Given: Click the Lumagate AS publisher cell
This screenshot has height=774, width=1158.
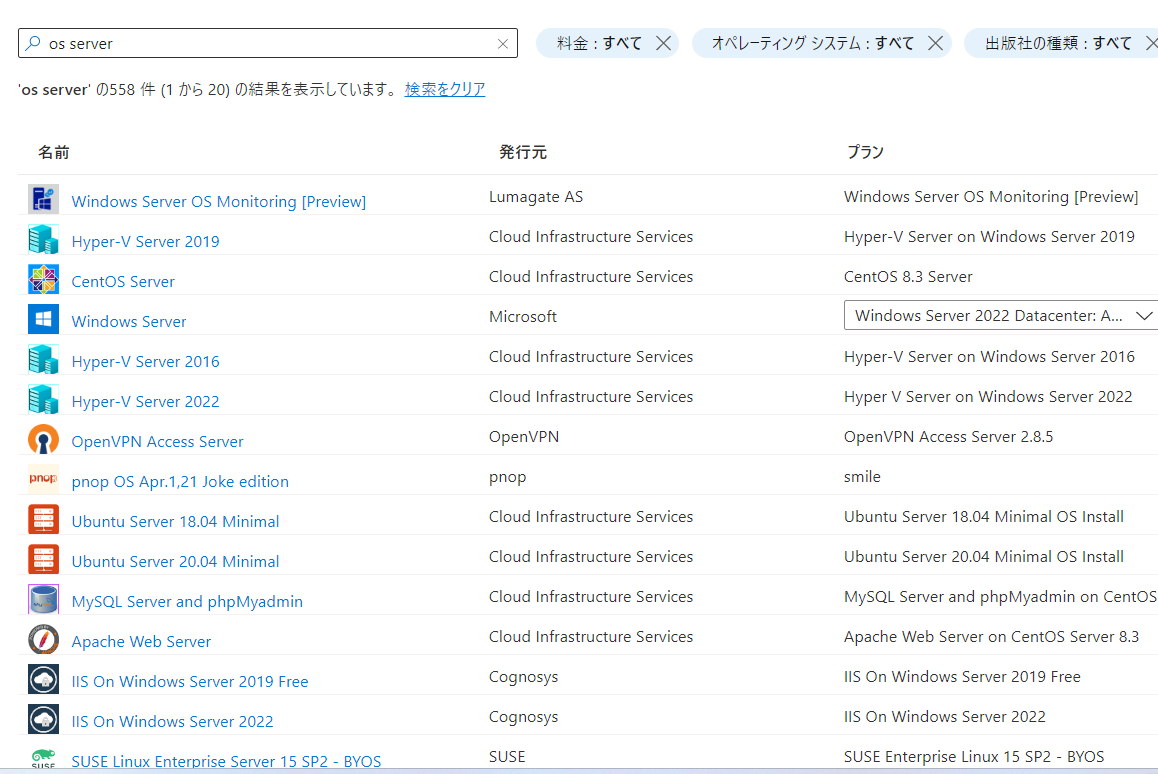Looking at the screenshot, I should (536, 196).
